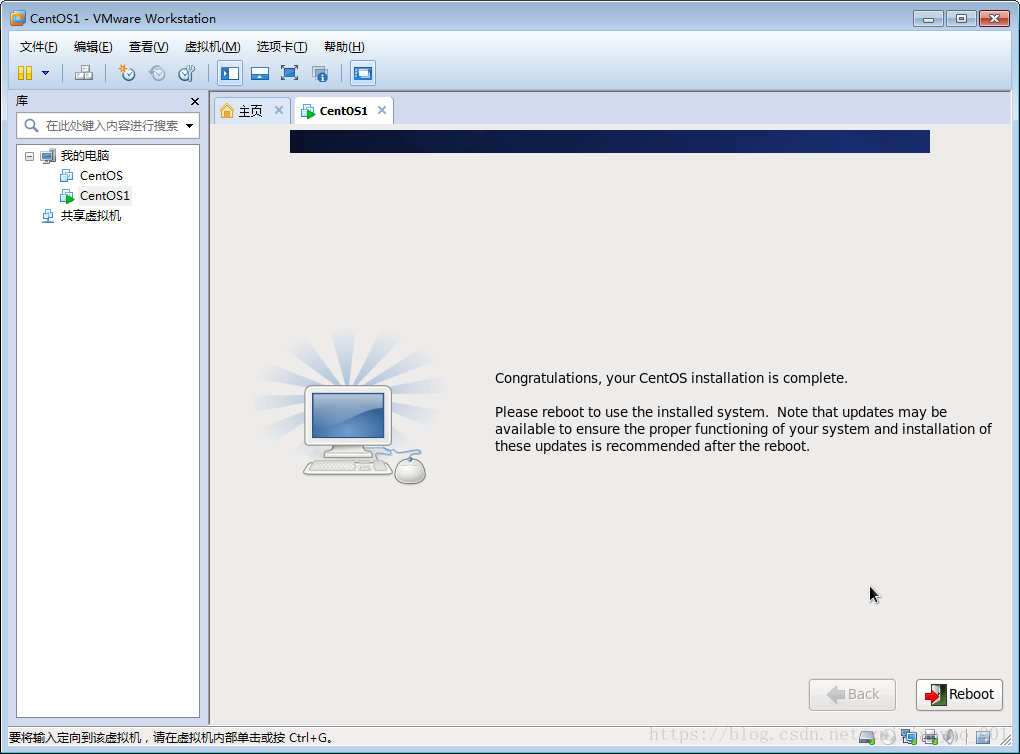The height and width of the screenshot is (754, 1020).
Task: Click the message log status icon
Action: point(983,737)
